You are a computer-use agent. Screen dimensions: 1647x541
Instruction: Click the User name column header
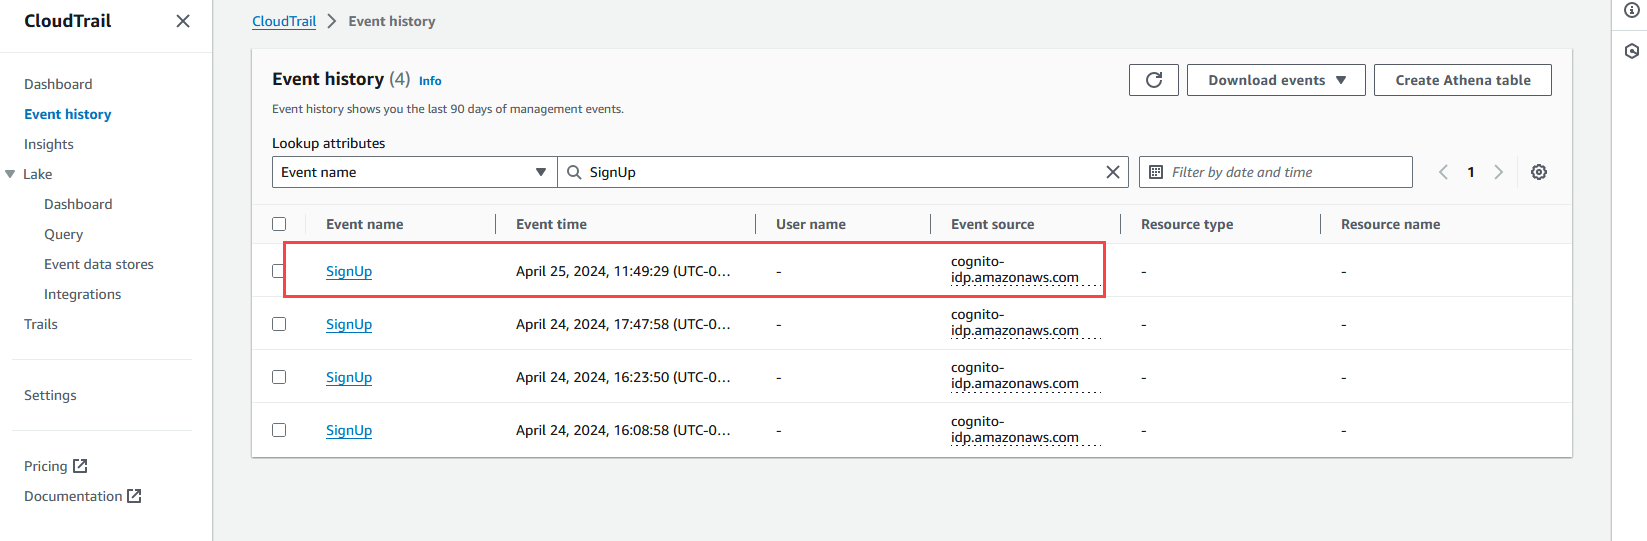tap(811, 224)
